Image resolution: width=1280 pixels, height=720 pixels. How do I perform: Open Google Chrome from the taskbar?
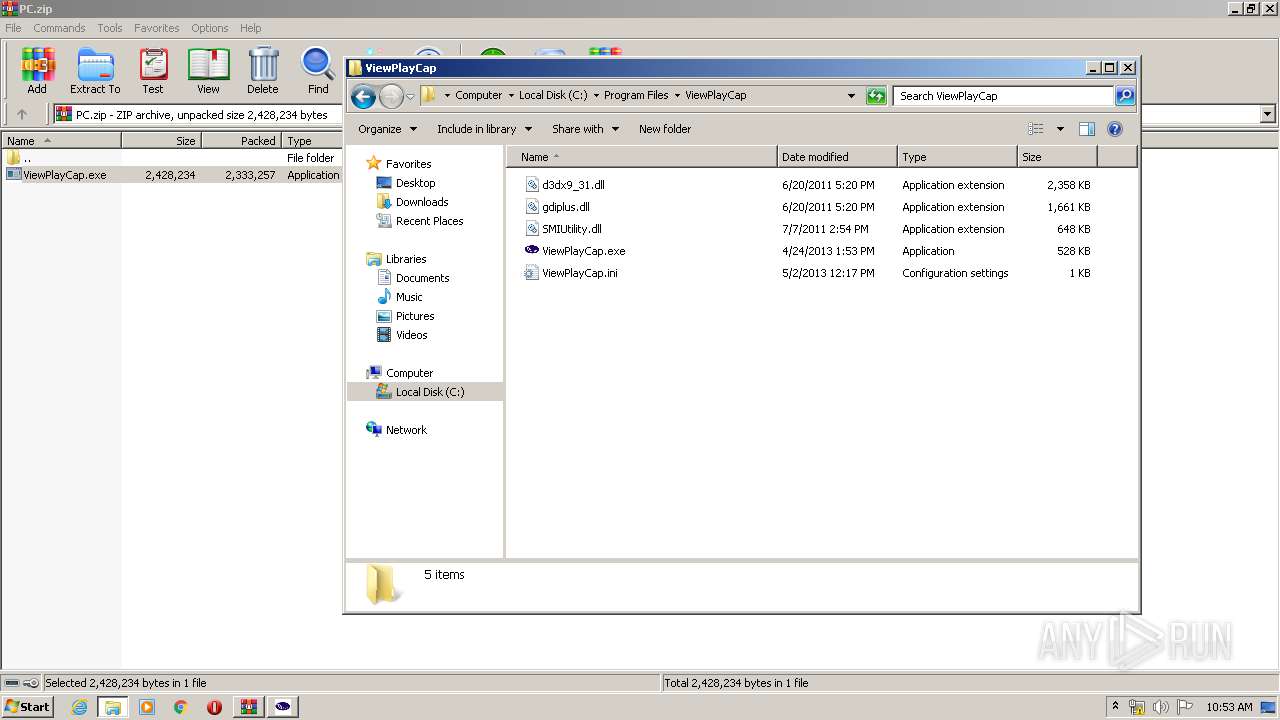click(181, 707)
